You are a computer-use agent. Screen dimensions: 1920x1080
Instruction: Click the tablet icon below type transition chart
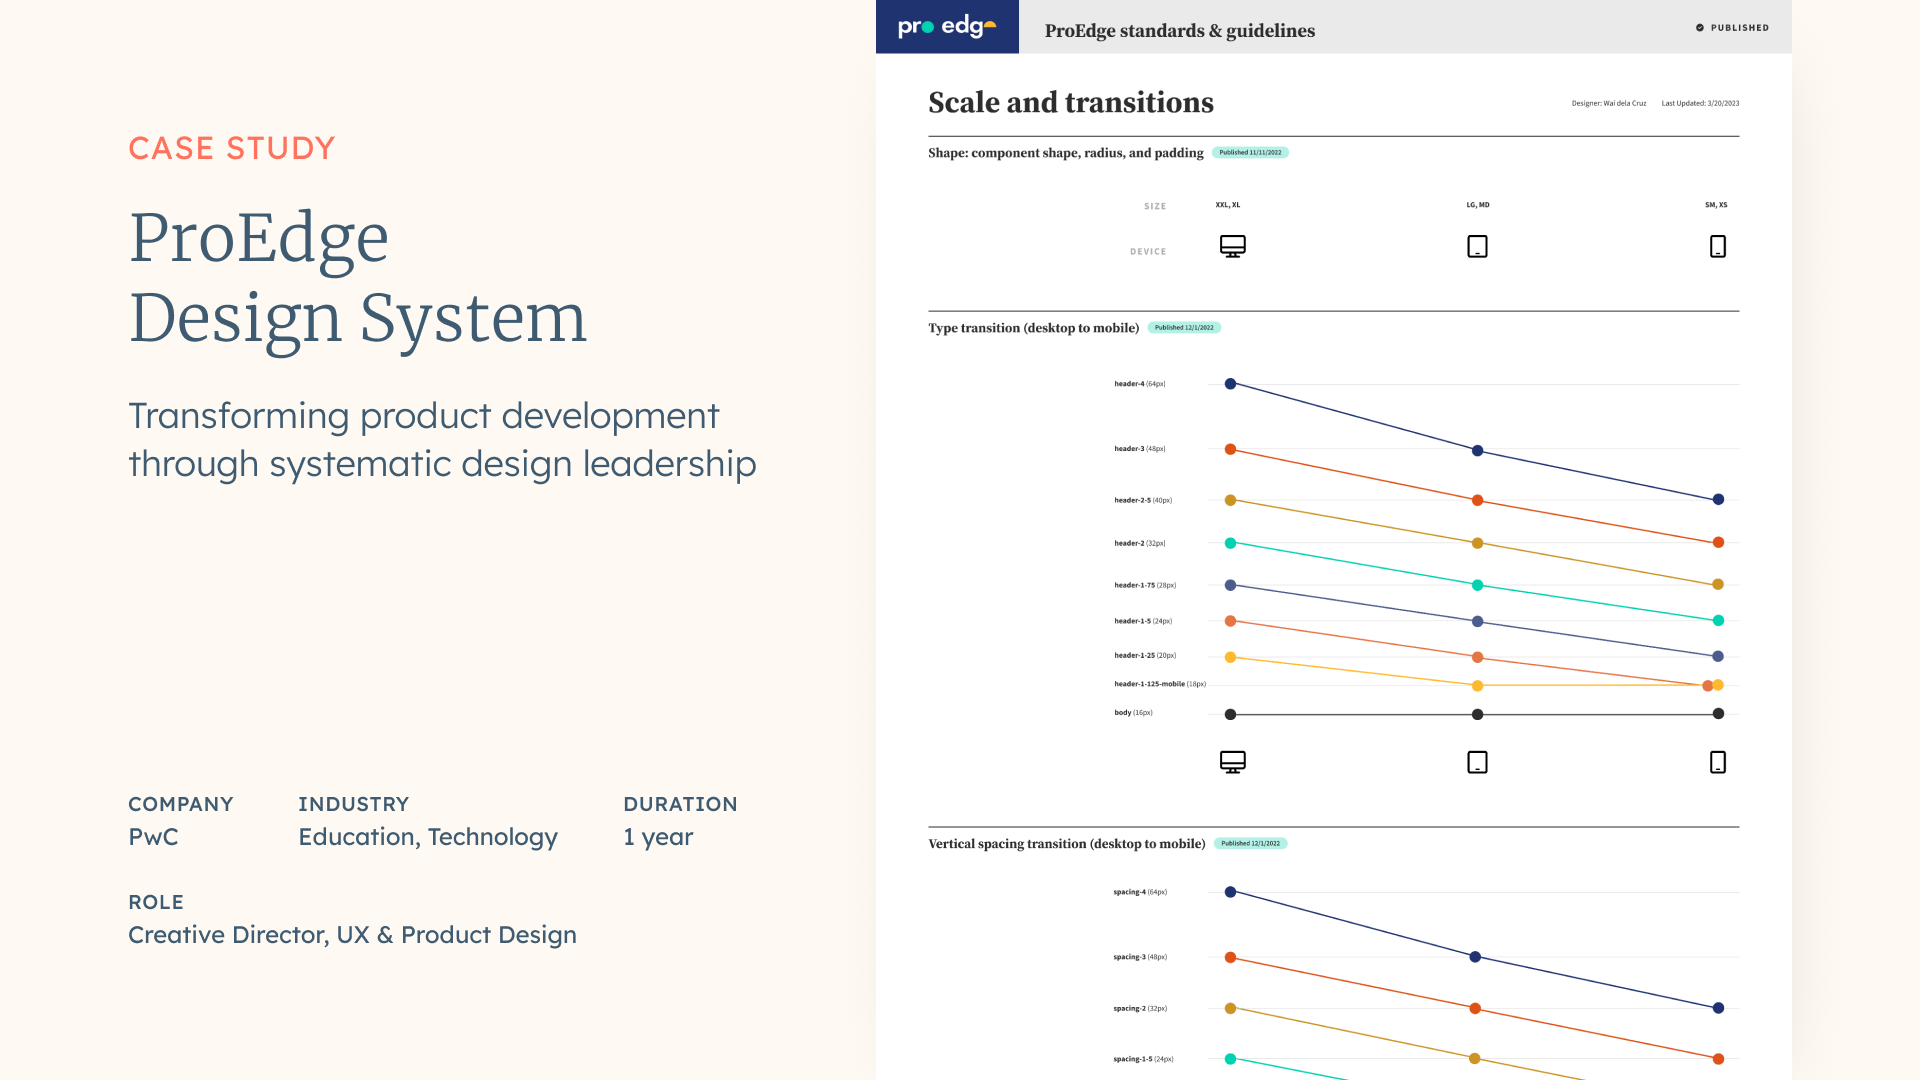[x=1477, y=762]
